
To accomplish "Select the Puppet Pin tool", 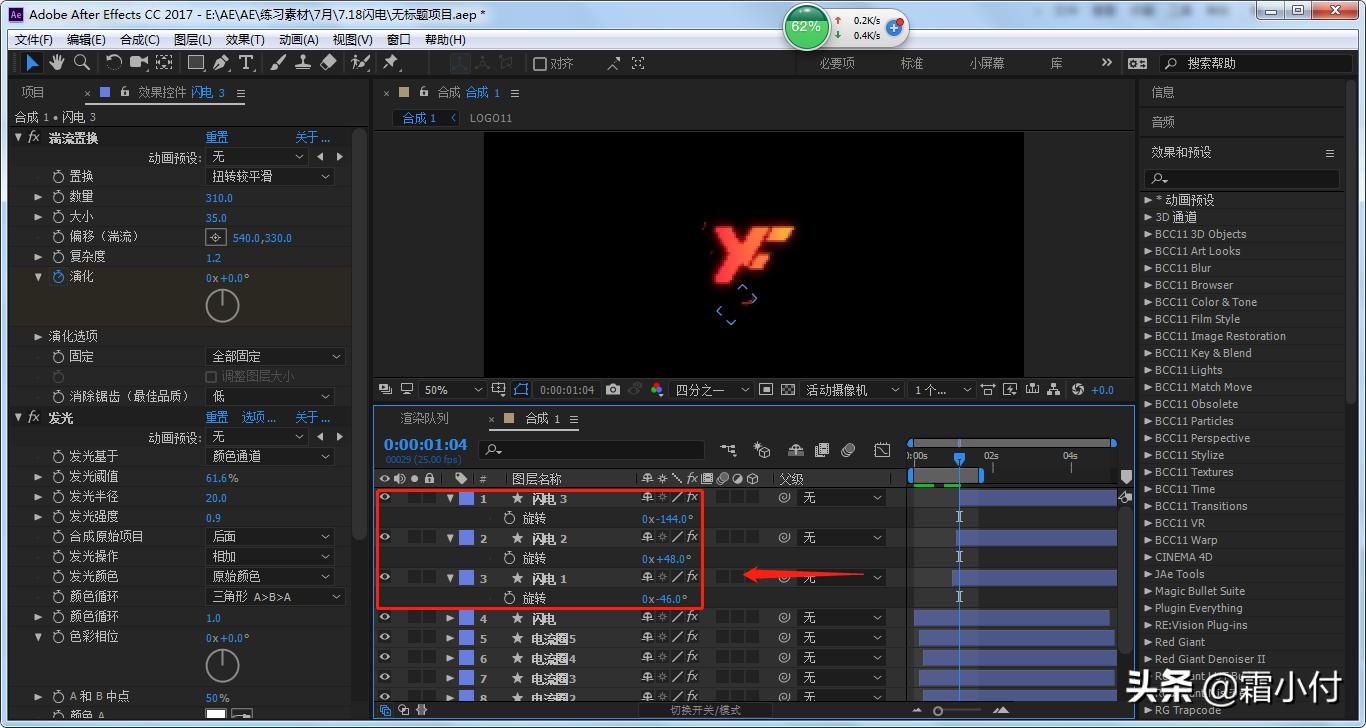I will tap(391, 63).
